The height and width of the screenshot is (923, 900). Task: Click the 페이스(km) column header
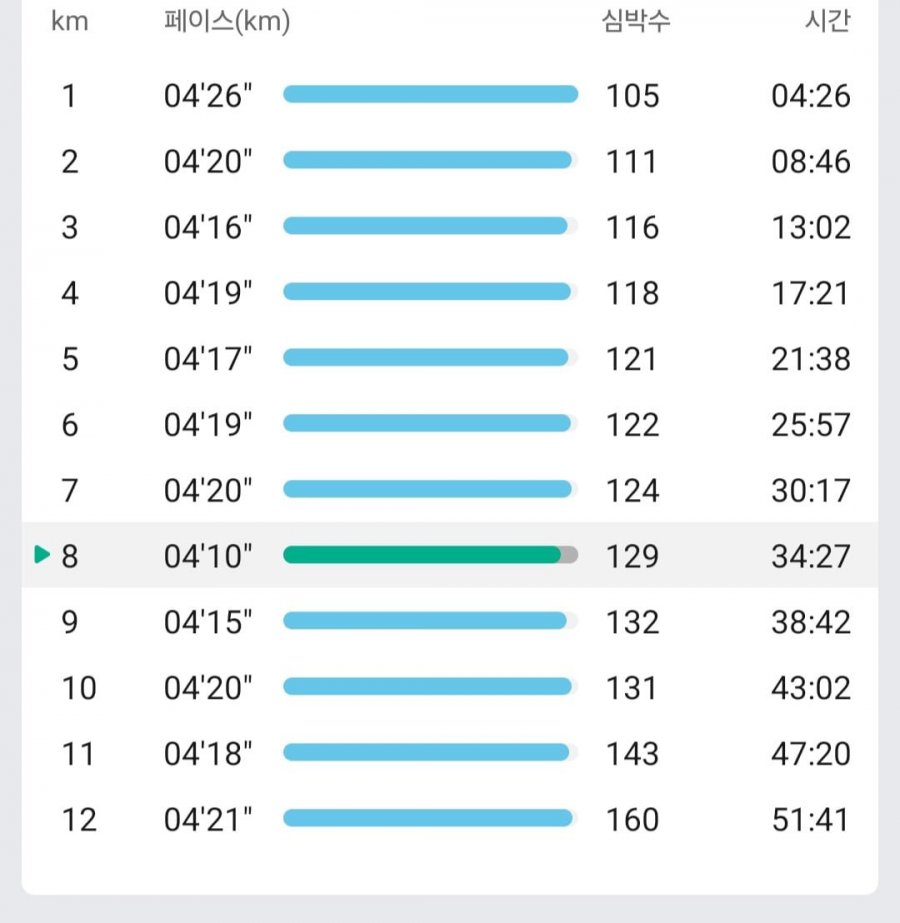tap(227, 22)
